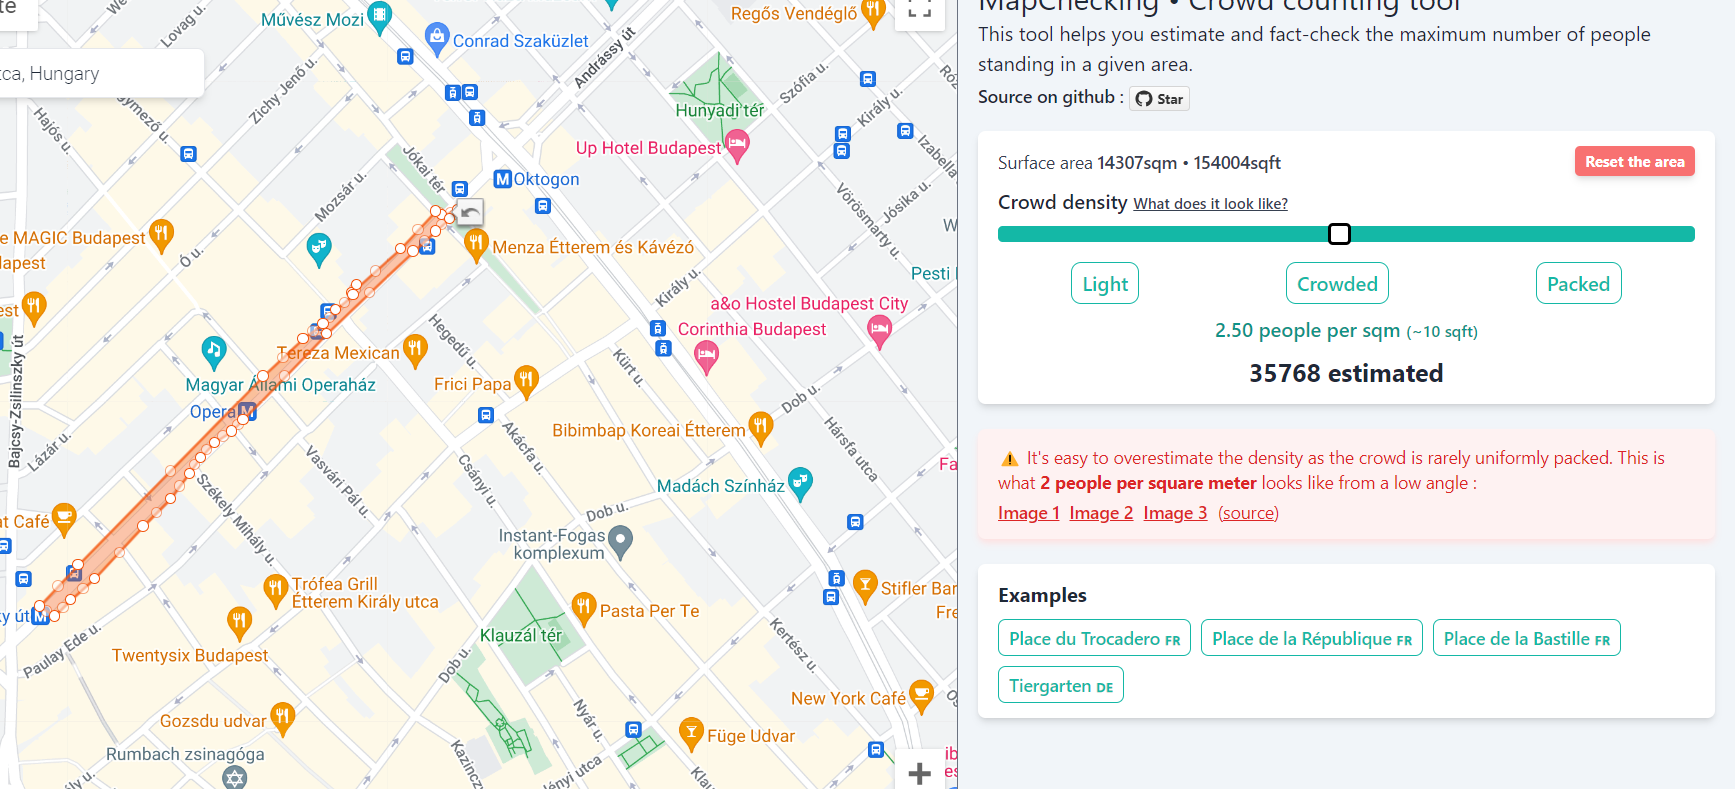Select the Oktogon metro station icon

(503, 179)
